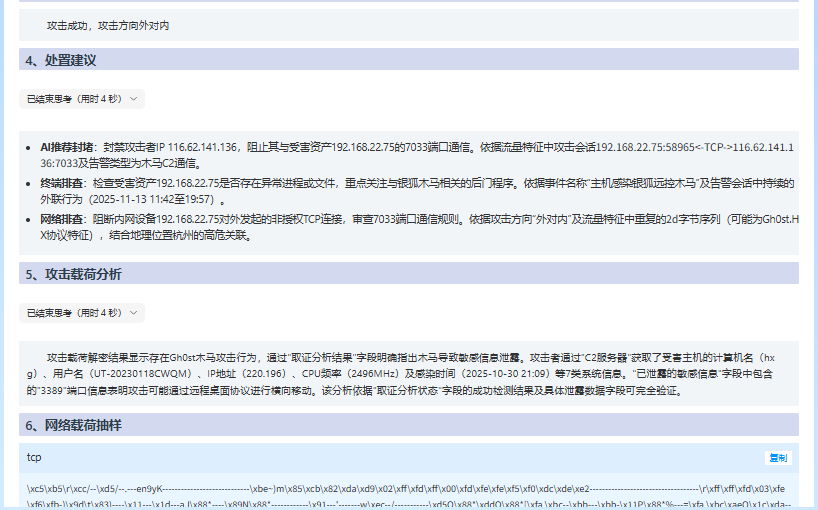Click the section header 5、攻击载荷分析

[x=74, y=274]
